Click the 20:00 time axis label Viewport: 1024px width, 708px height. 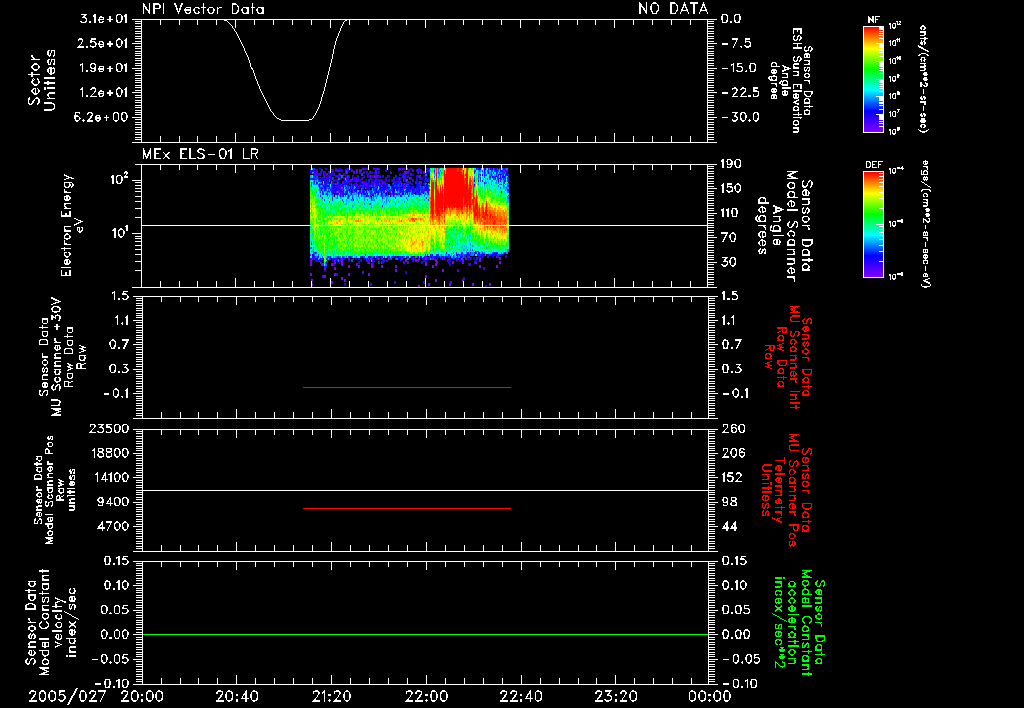[142, 697]
